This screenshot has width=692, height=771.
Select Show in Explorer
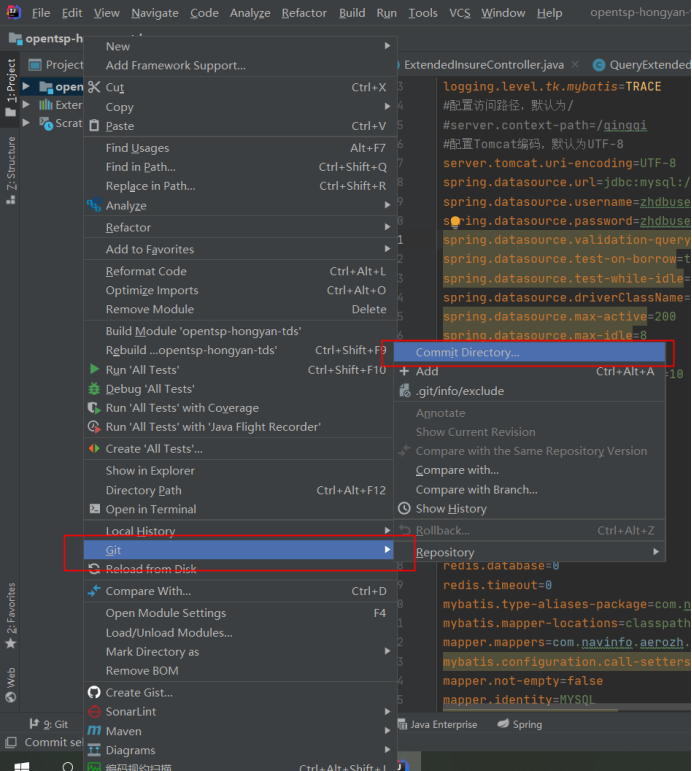pyautogui.click(x=240, y=471)
